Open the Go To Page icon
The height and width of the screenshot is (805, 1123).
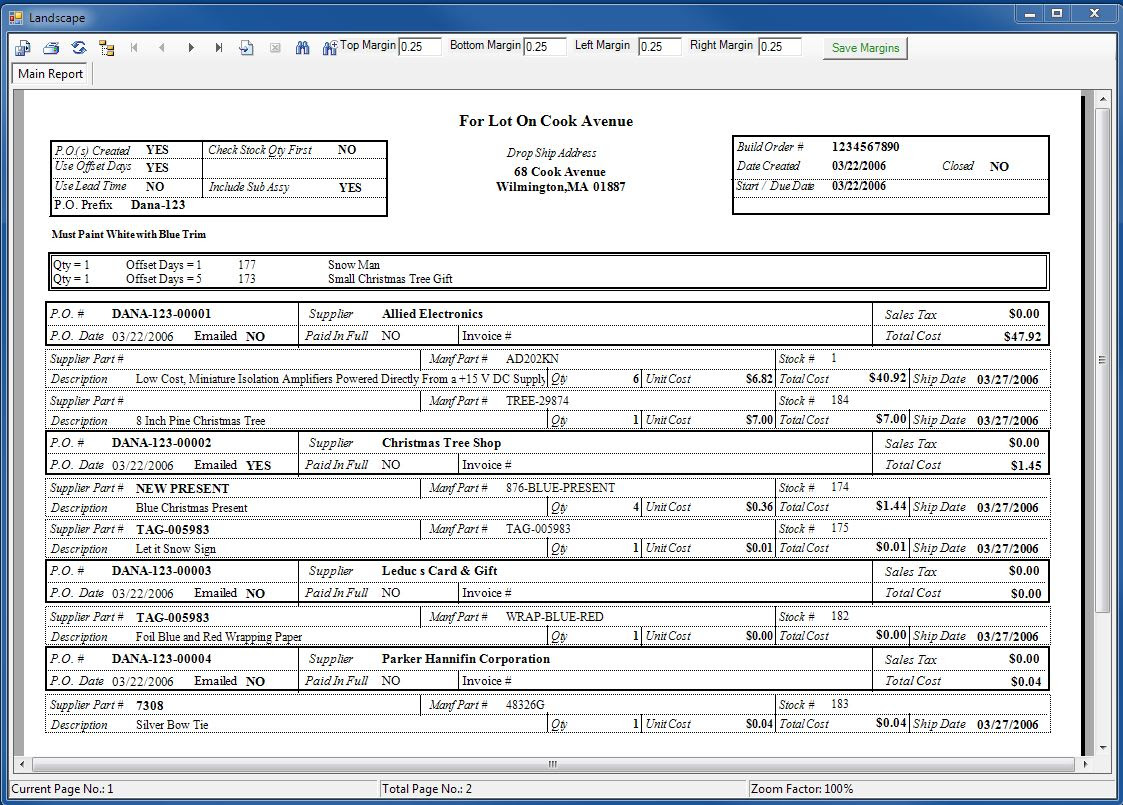coord(246,48)
